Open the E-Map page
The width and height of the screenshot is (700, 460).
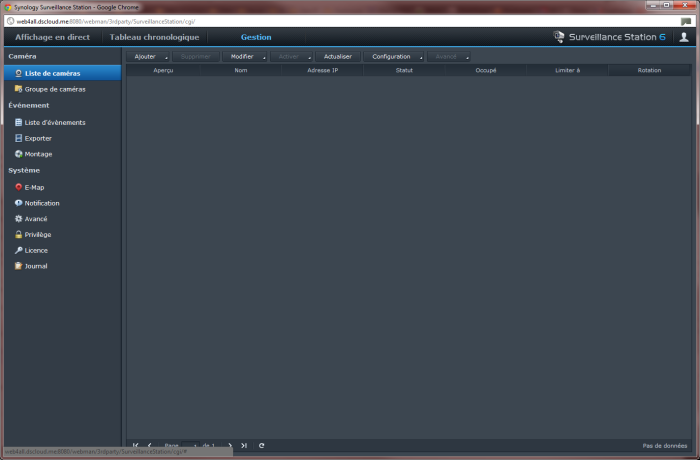click(34, 187)
